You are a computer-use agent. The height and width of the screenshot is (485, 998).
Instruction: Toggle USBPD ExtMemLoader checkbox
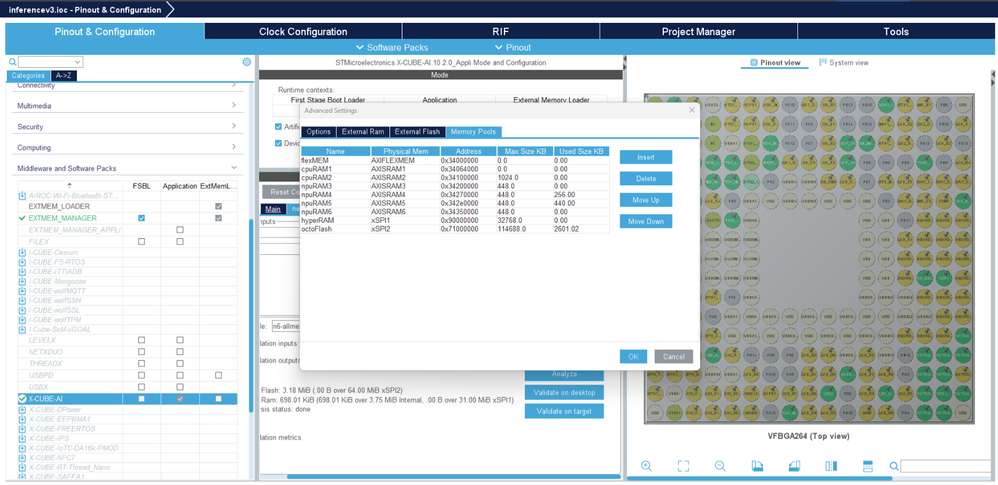[x=218, y=376]
